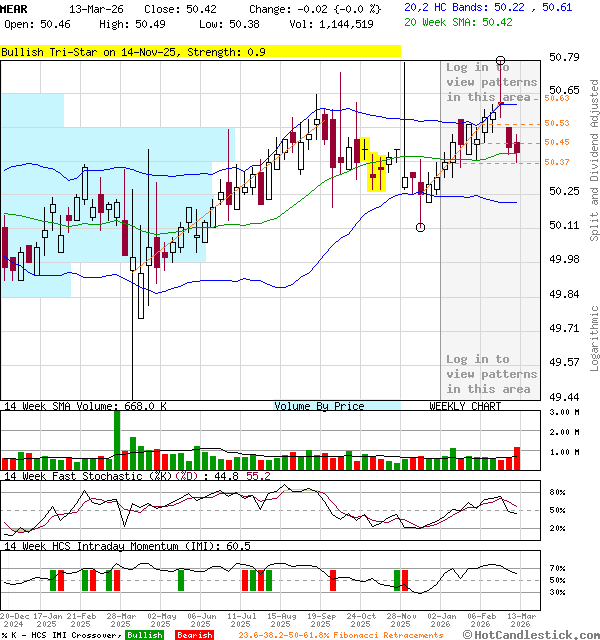Screen dimensions: 600x640
Task: Click the upper 'Log in to view patterns' notice
Action: click(x=488, y=82)
